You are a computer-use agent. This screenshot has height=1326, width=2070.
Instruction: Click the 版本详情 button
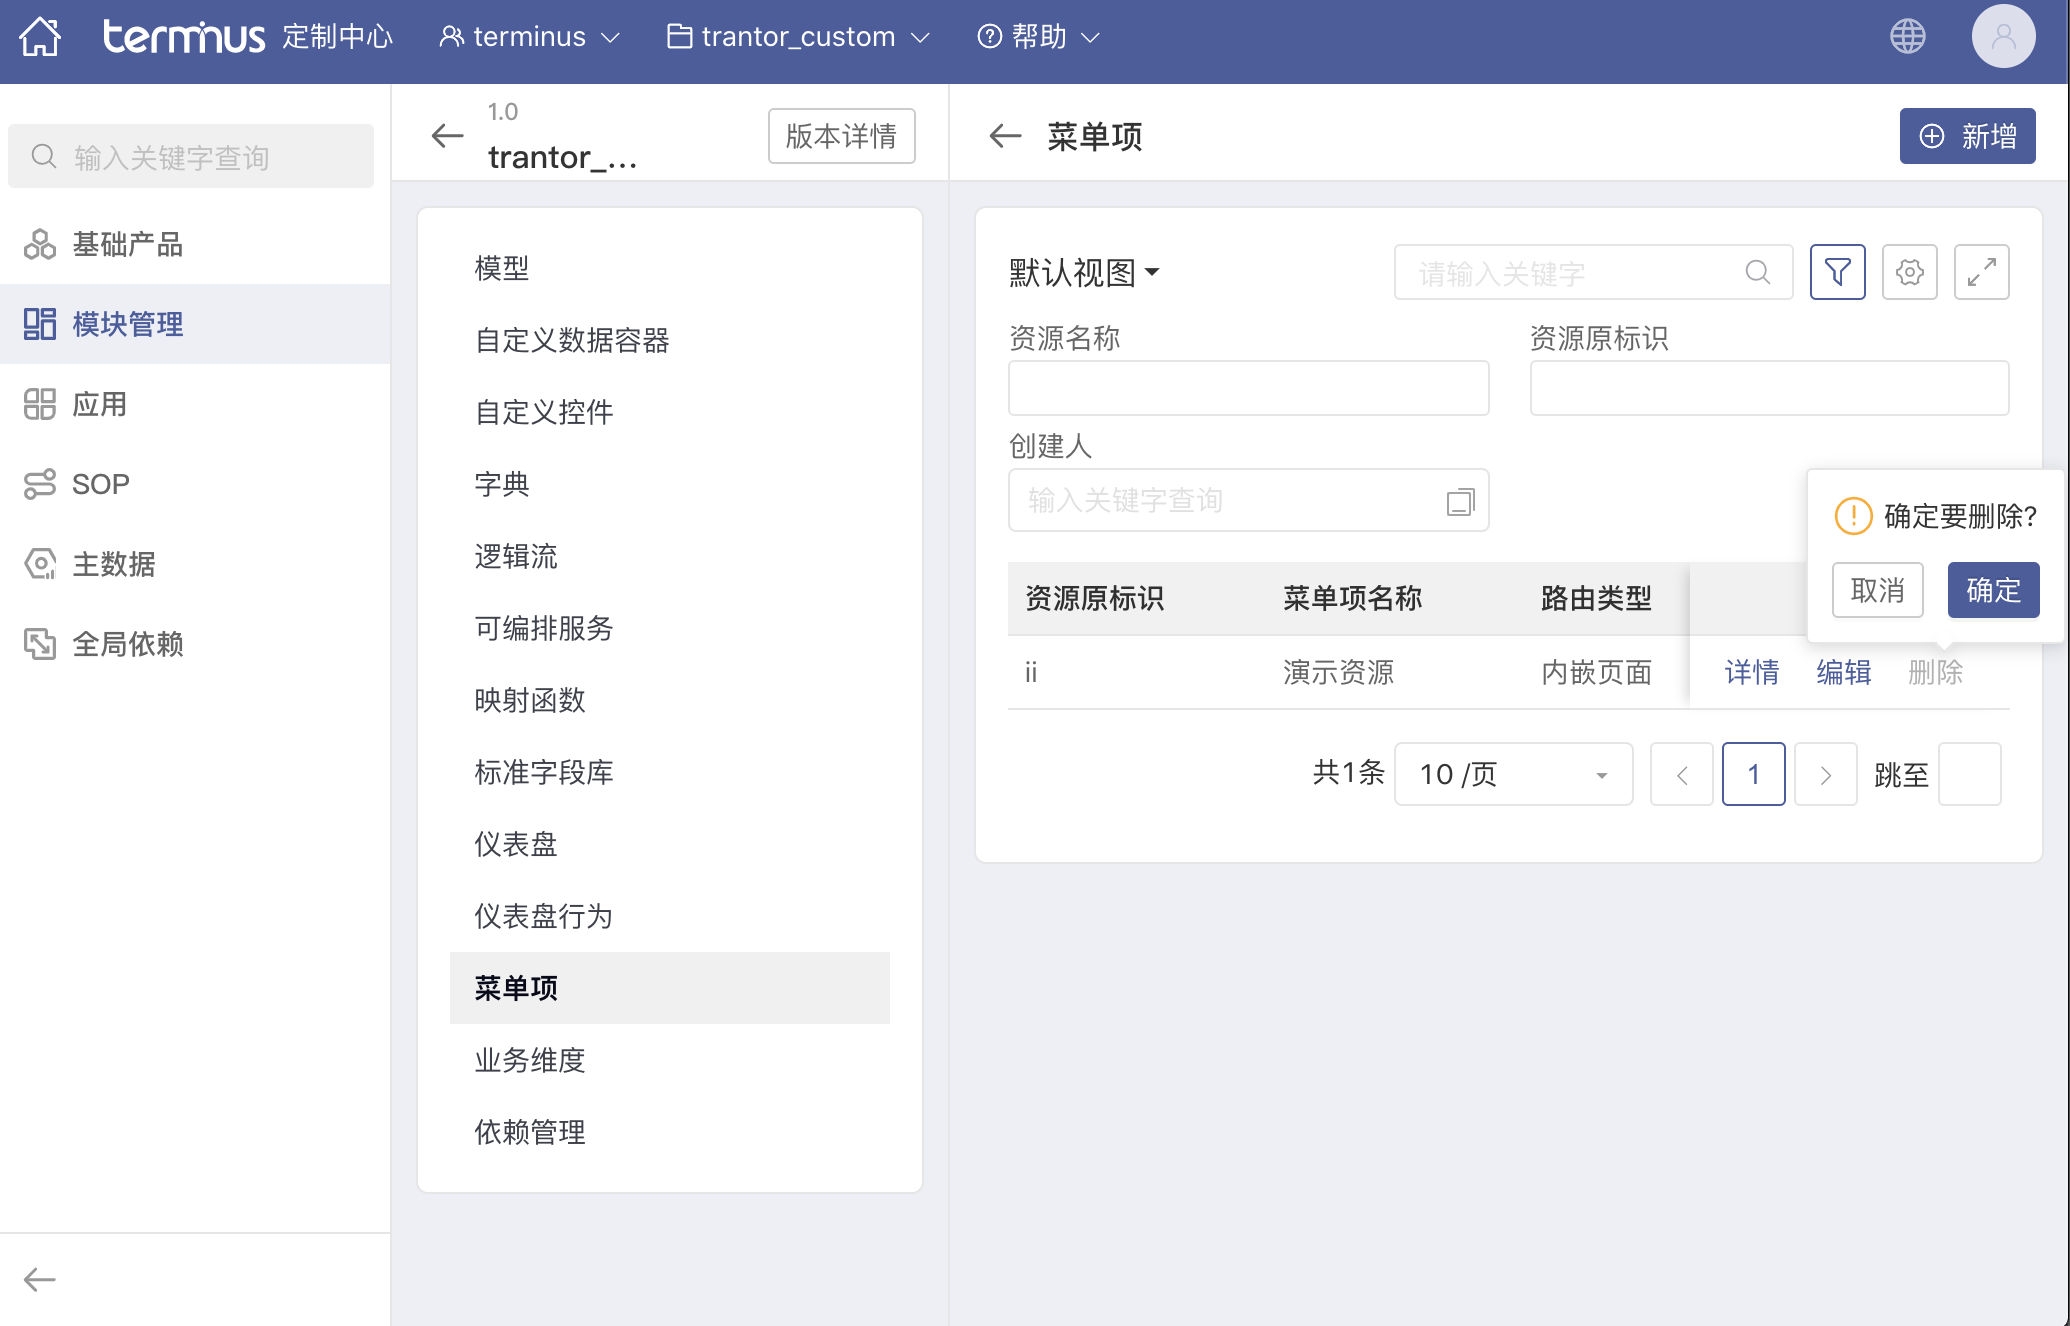coord(841,136)
